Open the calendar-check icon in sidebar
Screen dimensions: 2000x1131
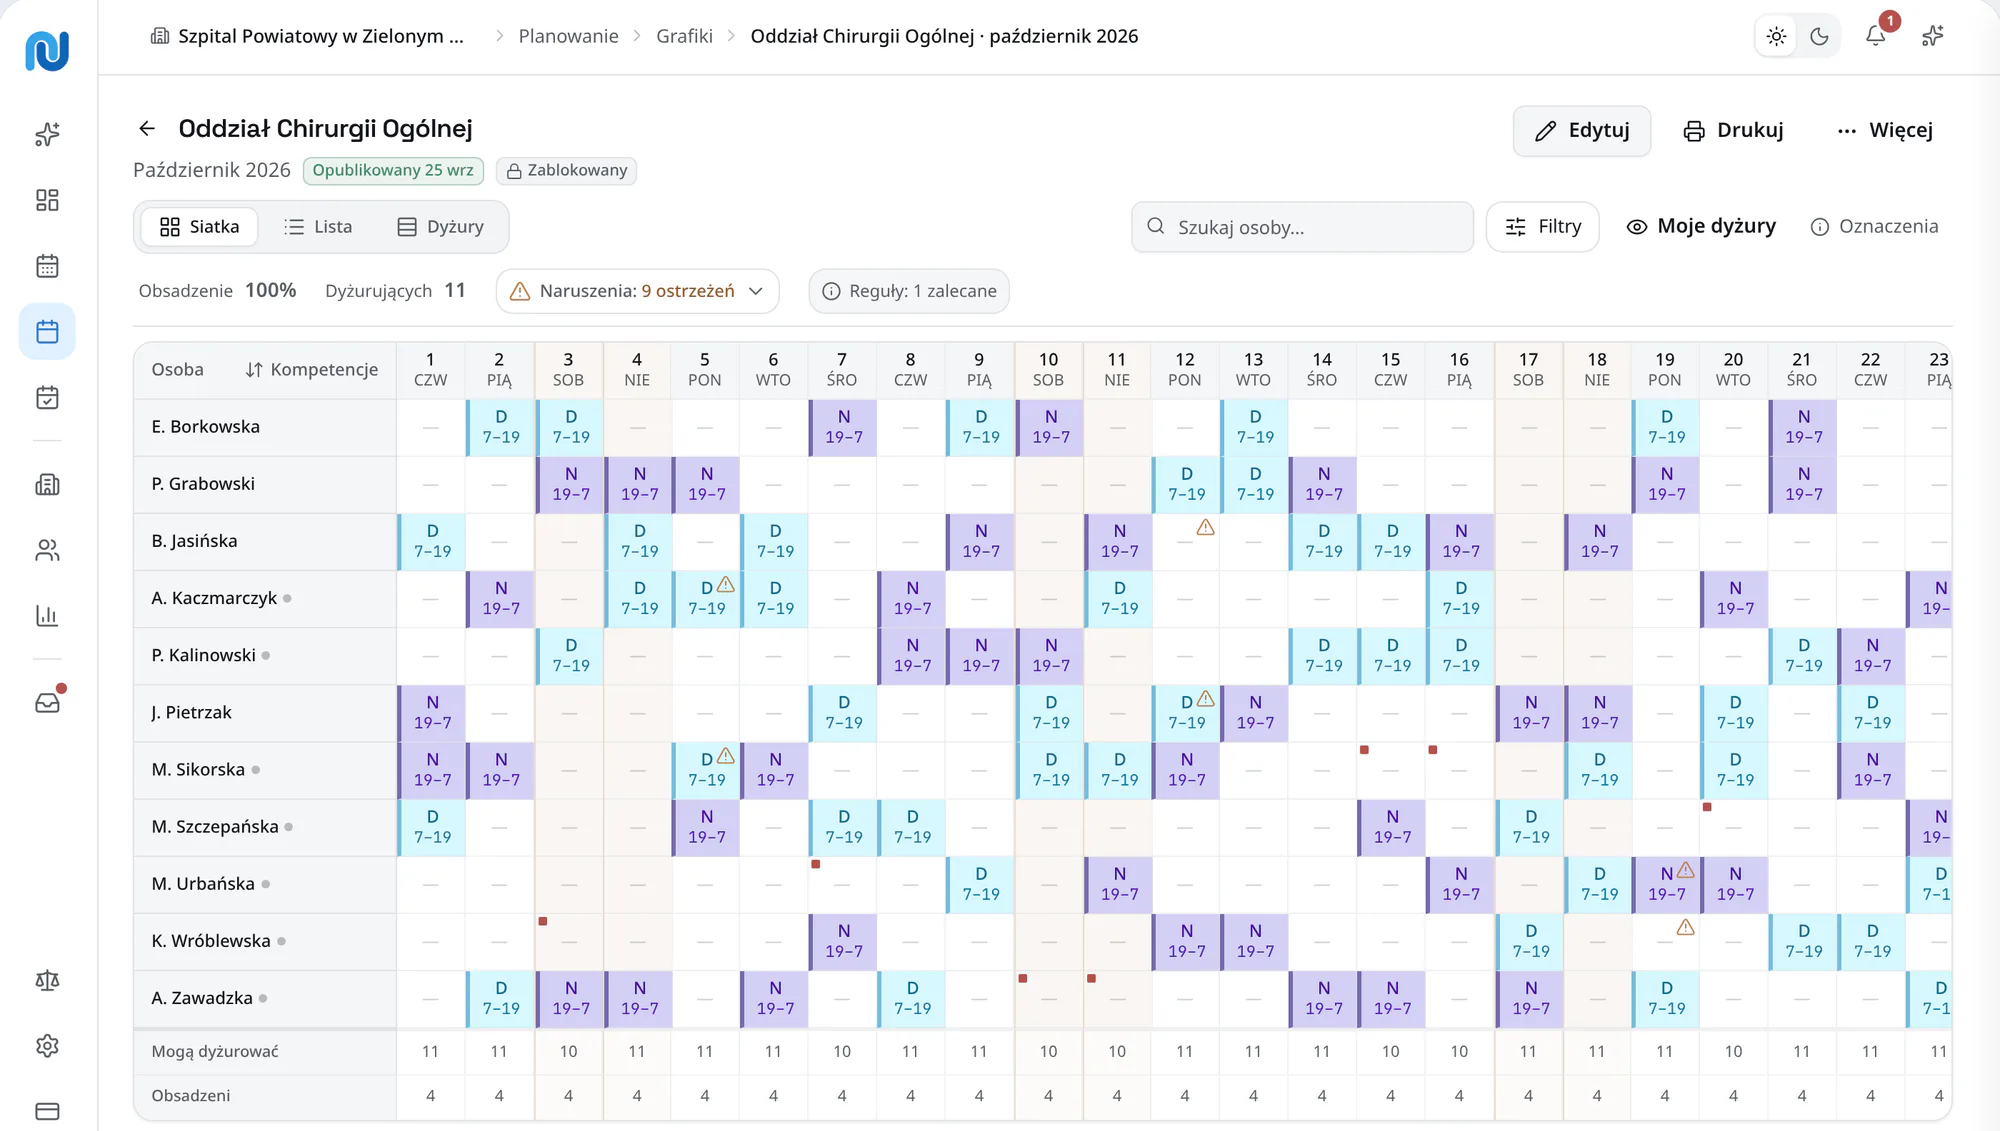pos(47,398)
